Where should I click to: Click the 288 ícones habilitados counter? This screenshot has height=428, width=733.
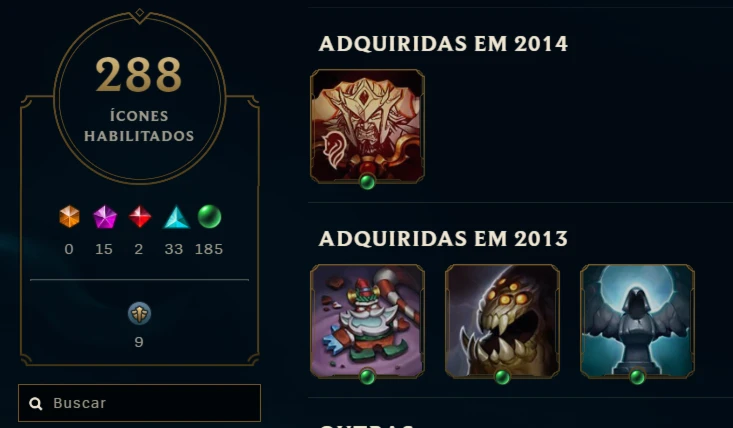139,98
